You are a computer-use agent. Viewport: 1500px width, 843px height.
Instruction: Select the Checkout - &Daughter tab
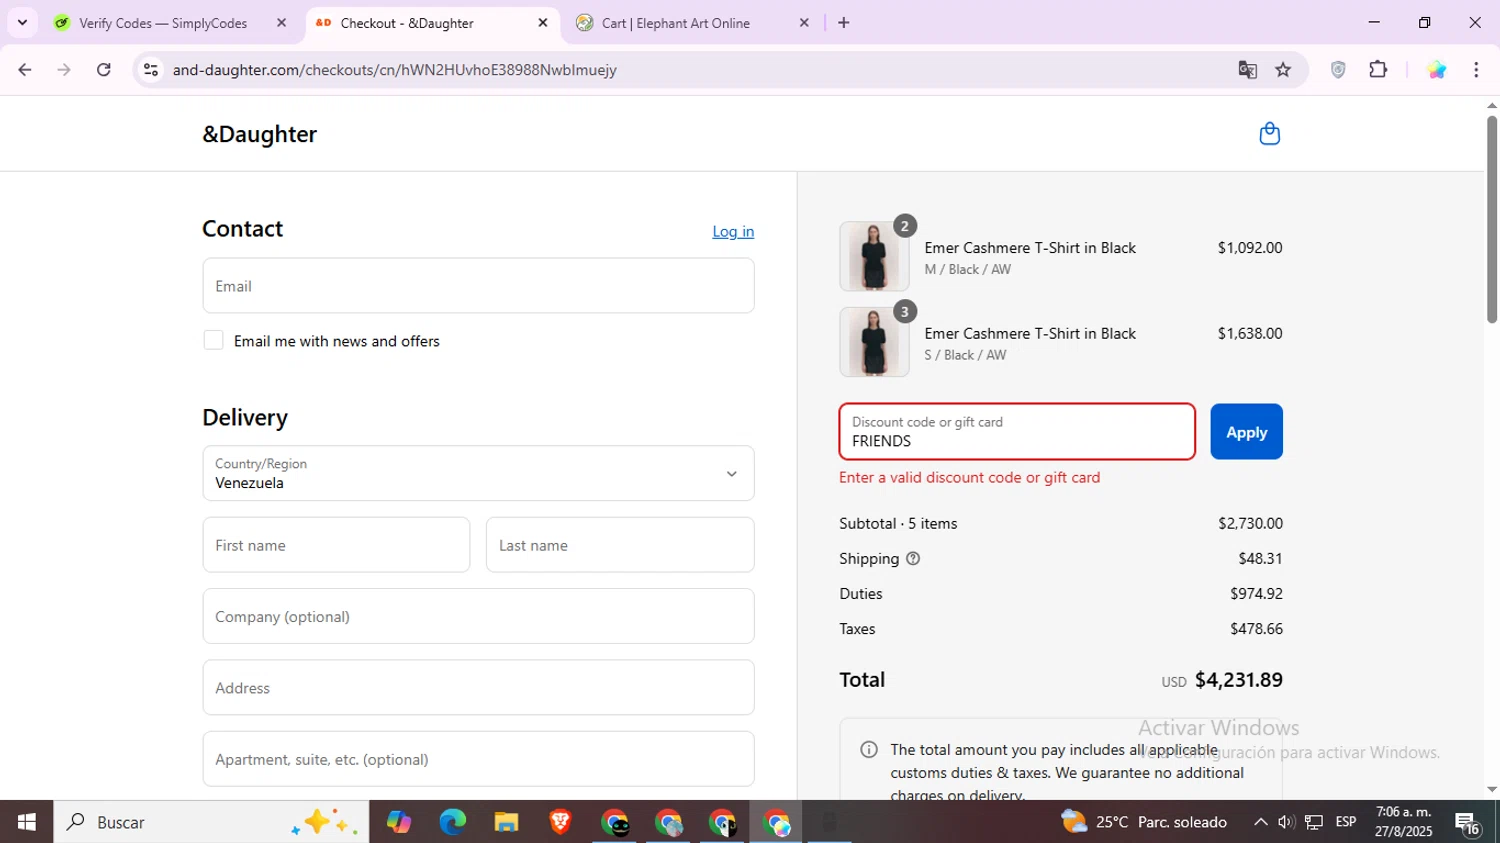click(407, 22)
